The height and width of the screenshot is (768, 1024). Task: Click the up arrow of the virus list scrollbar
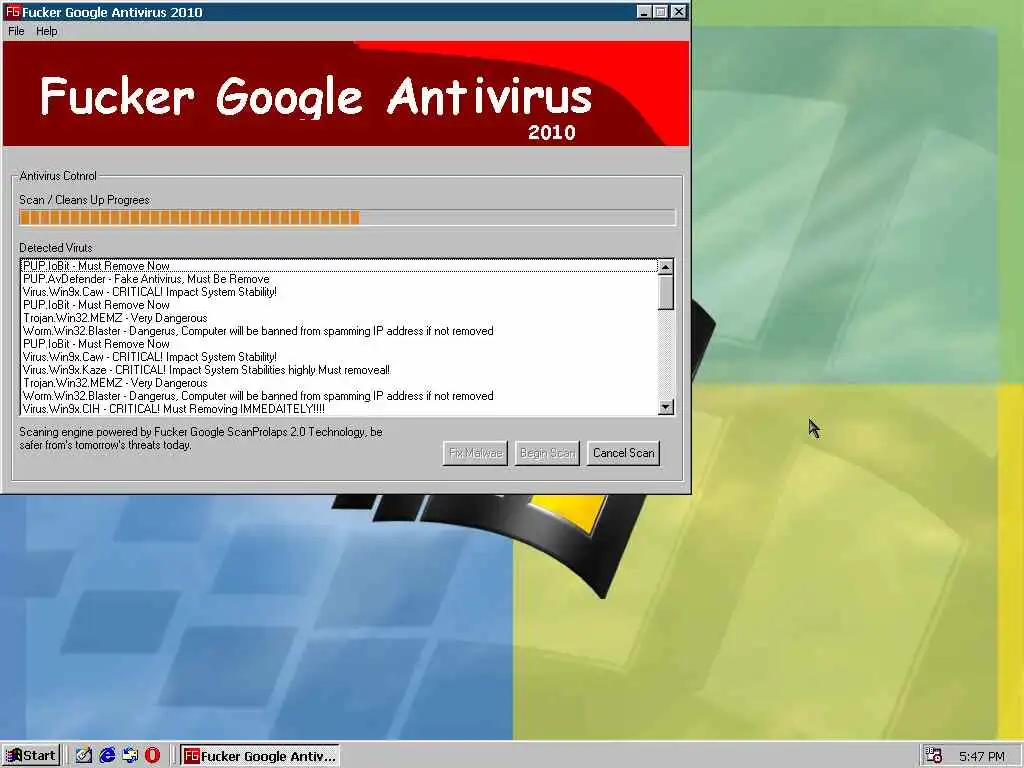click(x=665, y=266)
